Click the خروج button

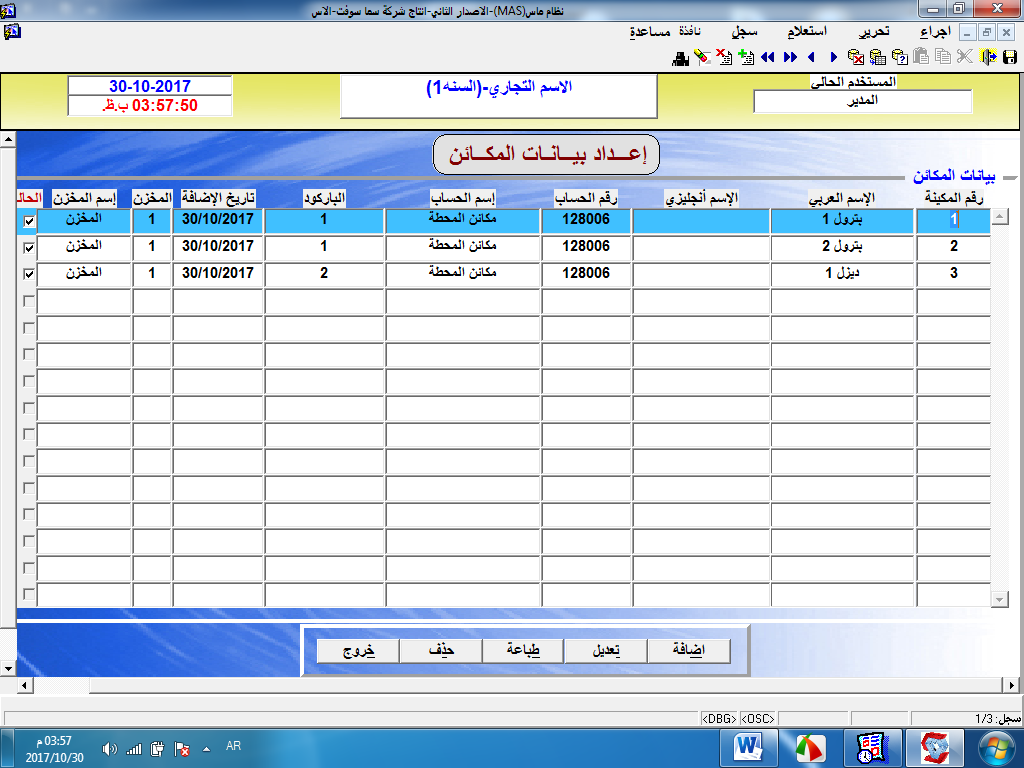pos(357,650)
